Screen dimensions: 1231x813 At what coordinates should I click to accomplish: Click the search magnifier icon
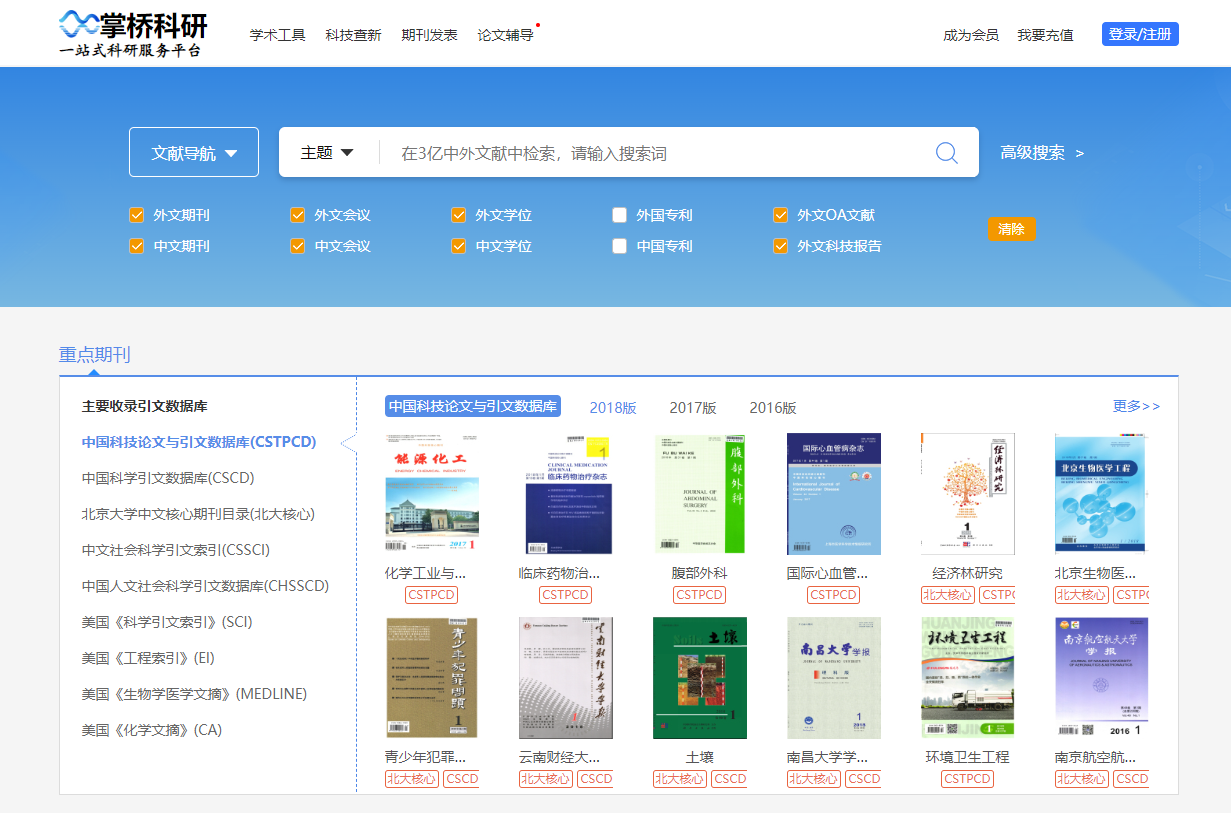click(x=946, y=152)
